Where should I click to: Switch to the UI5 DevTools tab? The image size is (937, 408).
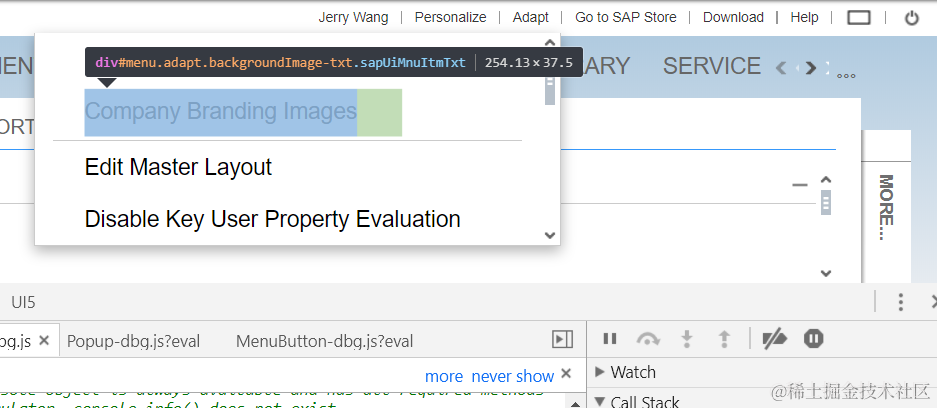[x=23, y=302]
